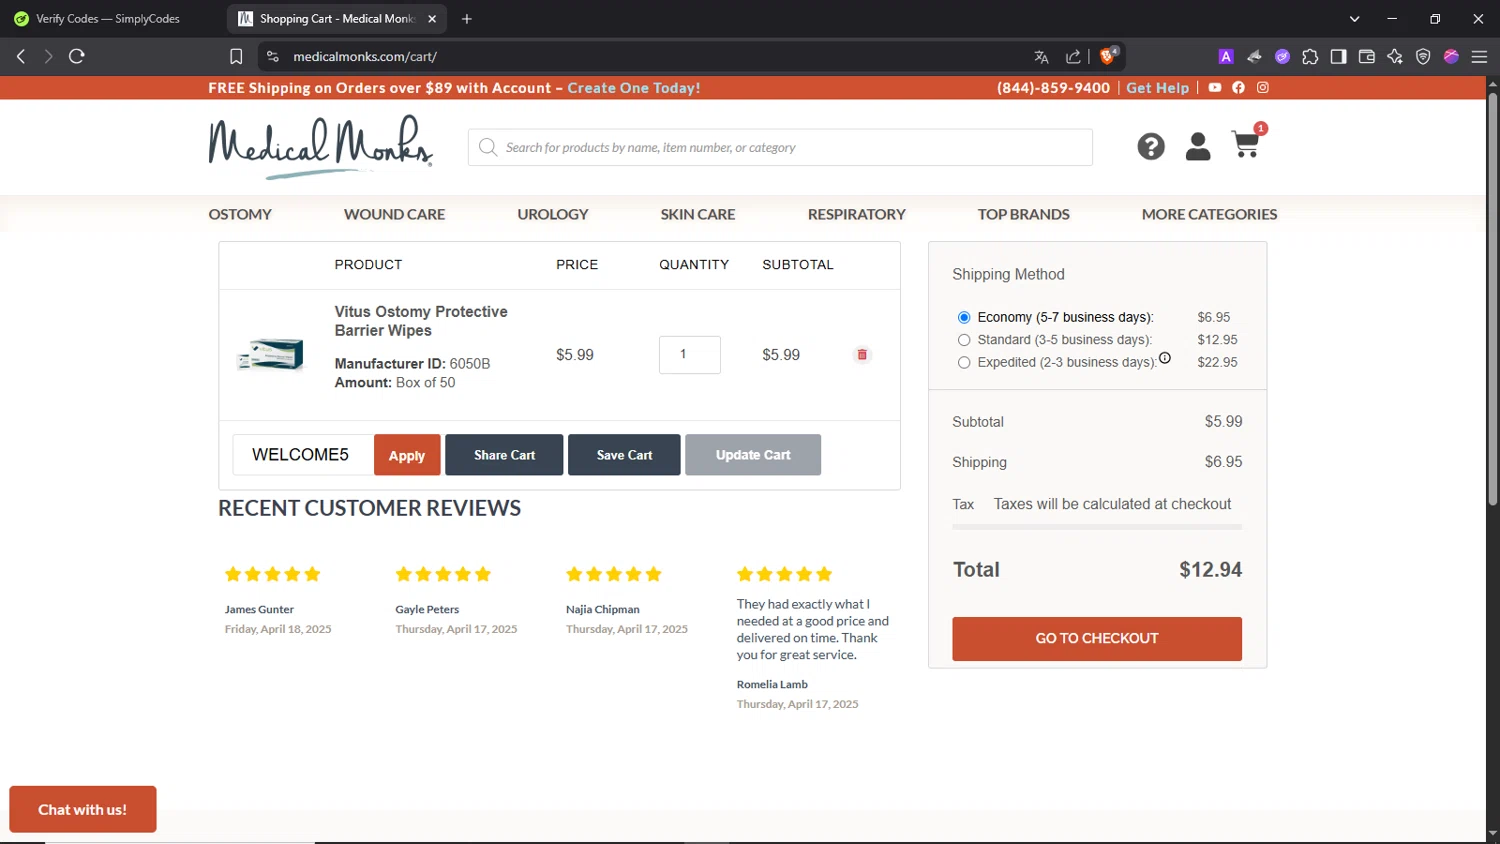Click the purple A extension icon

(x=1226, y=57)
